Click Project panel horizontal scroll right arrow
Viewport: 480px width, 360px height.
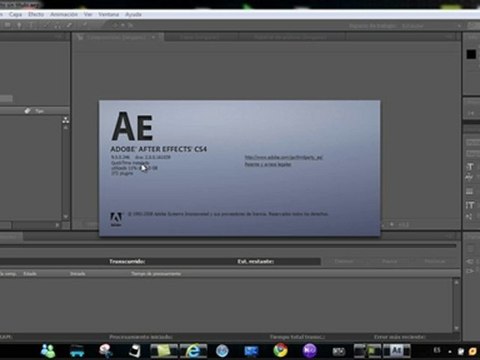click(x=57, y=225)
